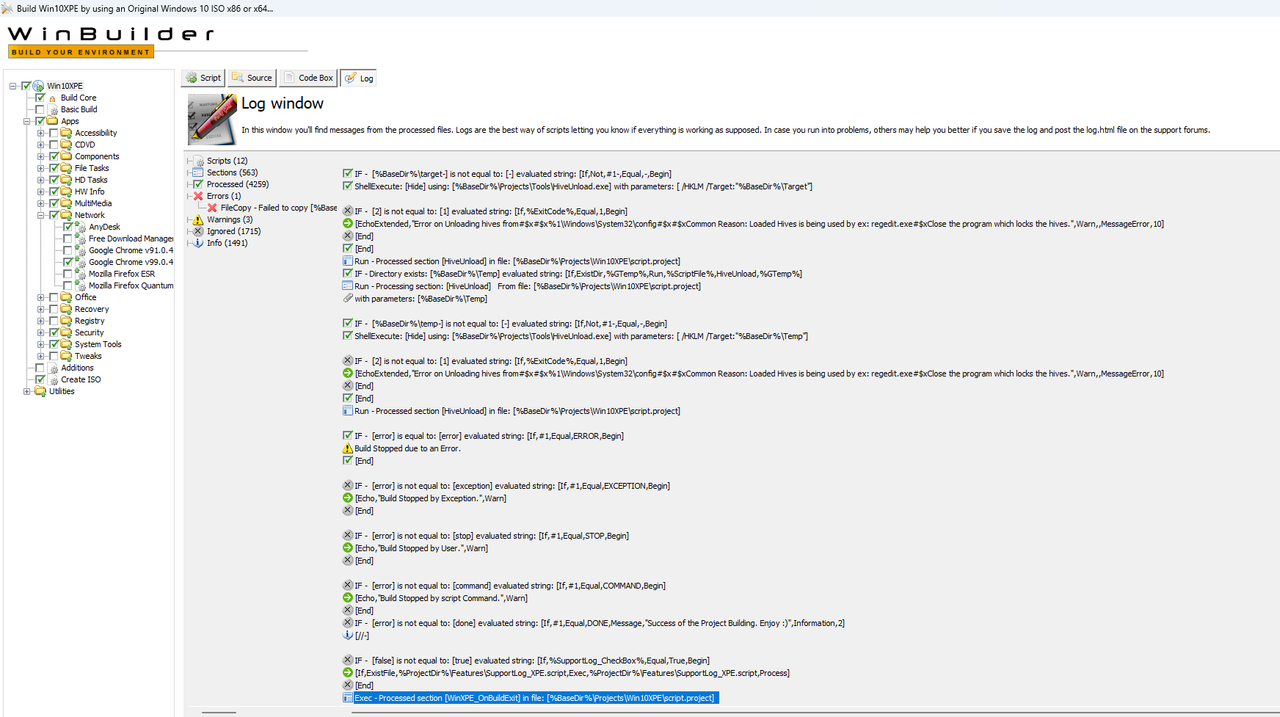Image resolution: width=1280 pixels, height=717 pixels.
Task: Select the Log tab
Action: point(359,78)
